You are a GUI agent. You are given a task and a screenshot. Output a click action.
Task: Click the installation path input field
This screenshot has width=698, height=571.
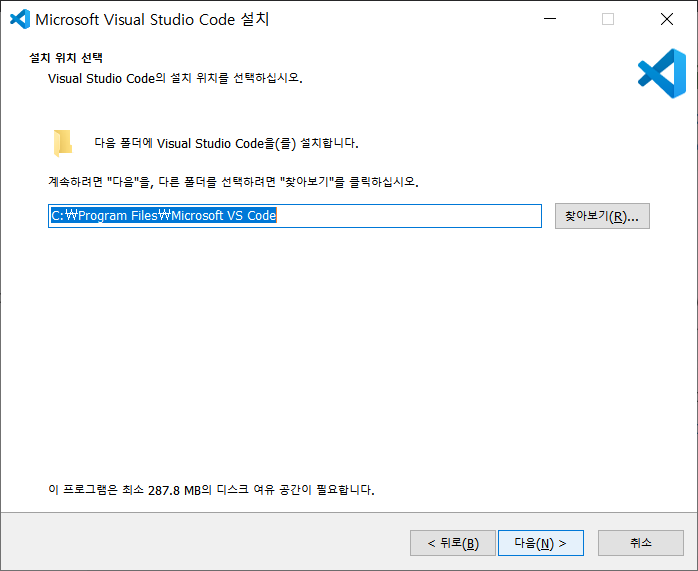point(295,216)
